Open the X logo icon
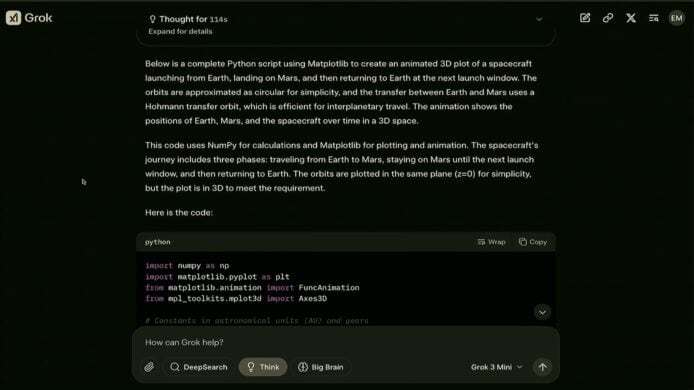The width and height of the screenshot is (694, 390). click(631, 18)
